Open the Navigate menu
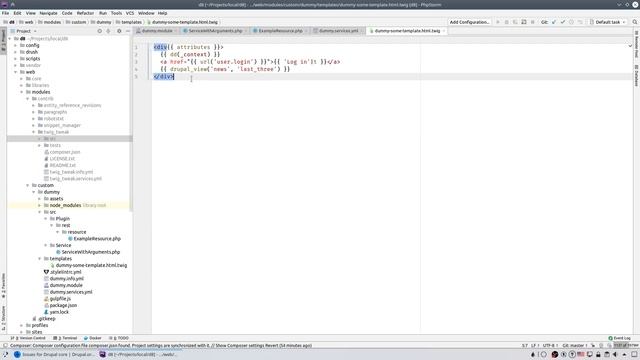 pos(48,13)
